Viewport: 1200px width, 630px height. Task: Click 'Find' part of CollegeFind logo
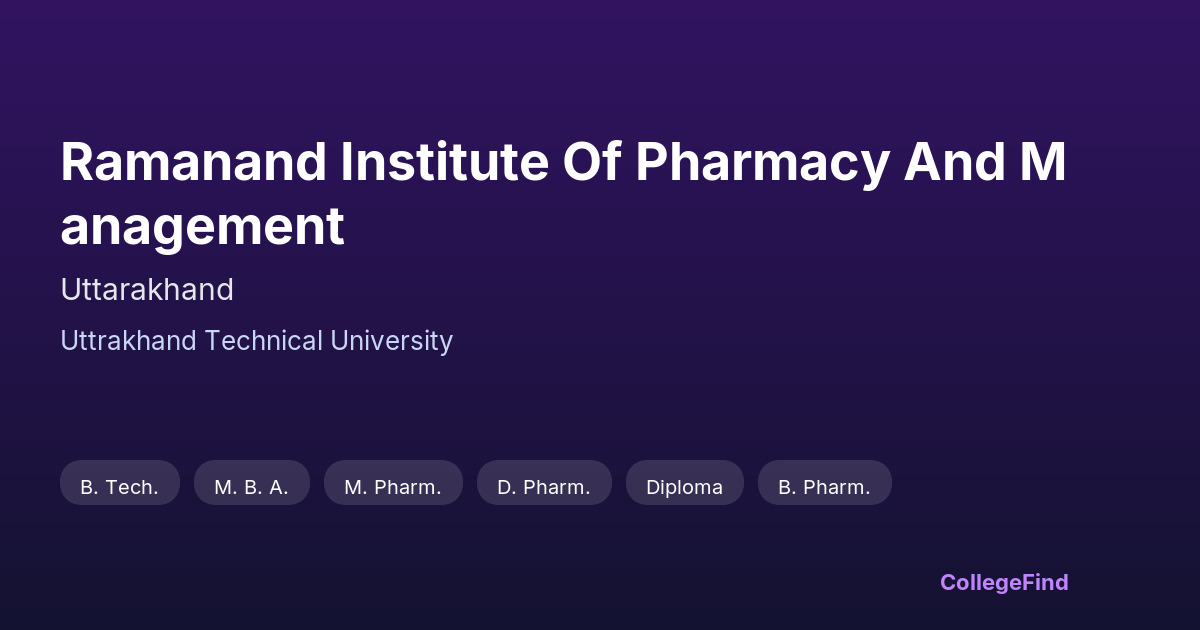pyautogui.click(x=1042, y=582)
